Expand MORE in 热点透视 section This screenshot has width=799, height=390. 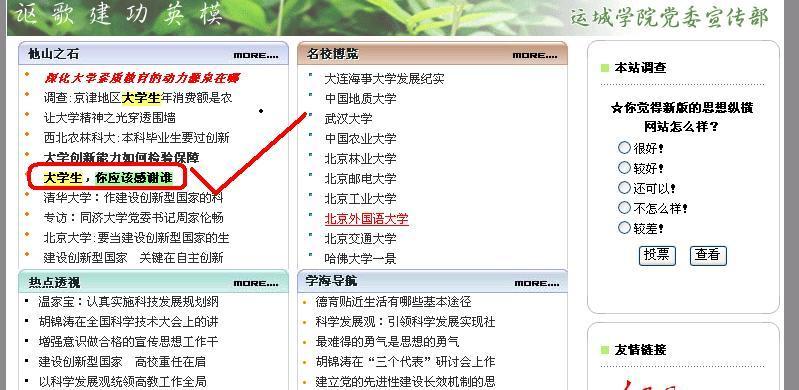pos(256,283)
